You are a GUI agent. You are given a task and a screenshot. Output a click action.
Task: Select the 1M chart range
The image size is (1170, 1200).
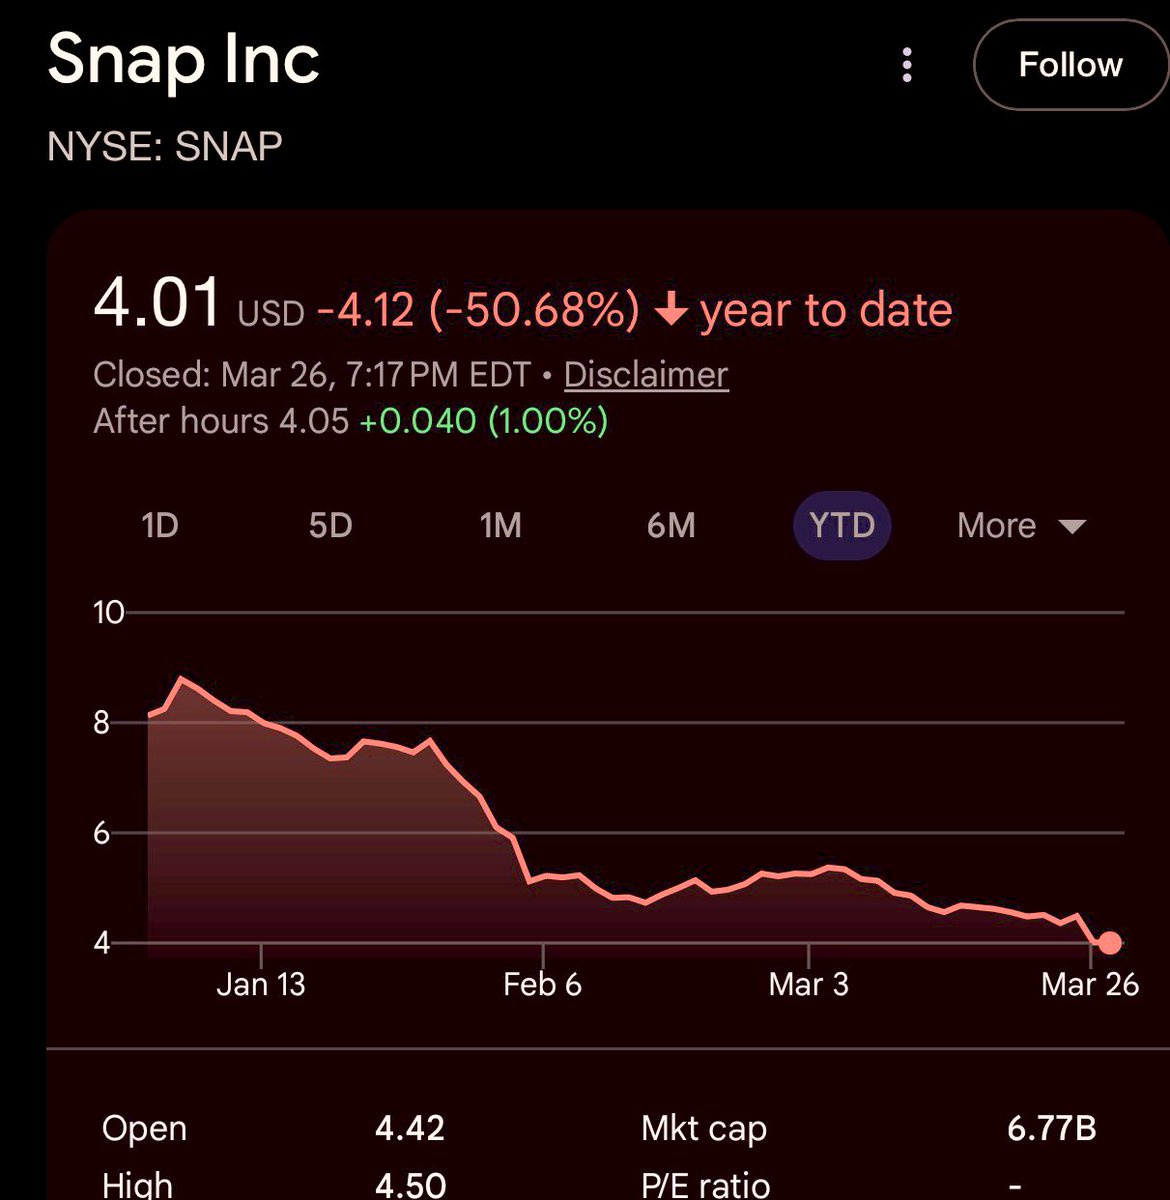click(x=500, y=525)
